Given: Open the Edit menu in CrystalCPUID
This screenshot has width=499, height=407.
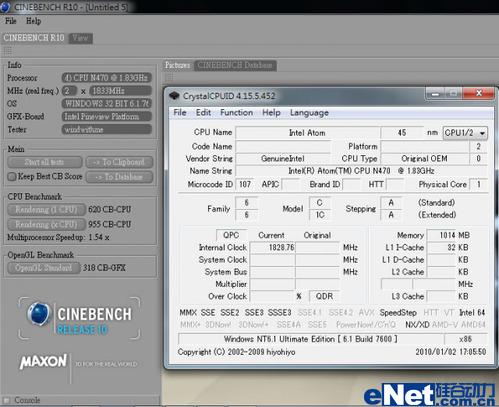Looking at the screenshot, I should [x=203, y=113].
